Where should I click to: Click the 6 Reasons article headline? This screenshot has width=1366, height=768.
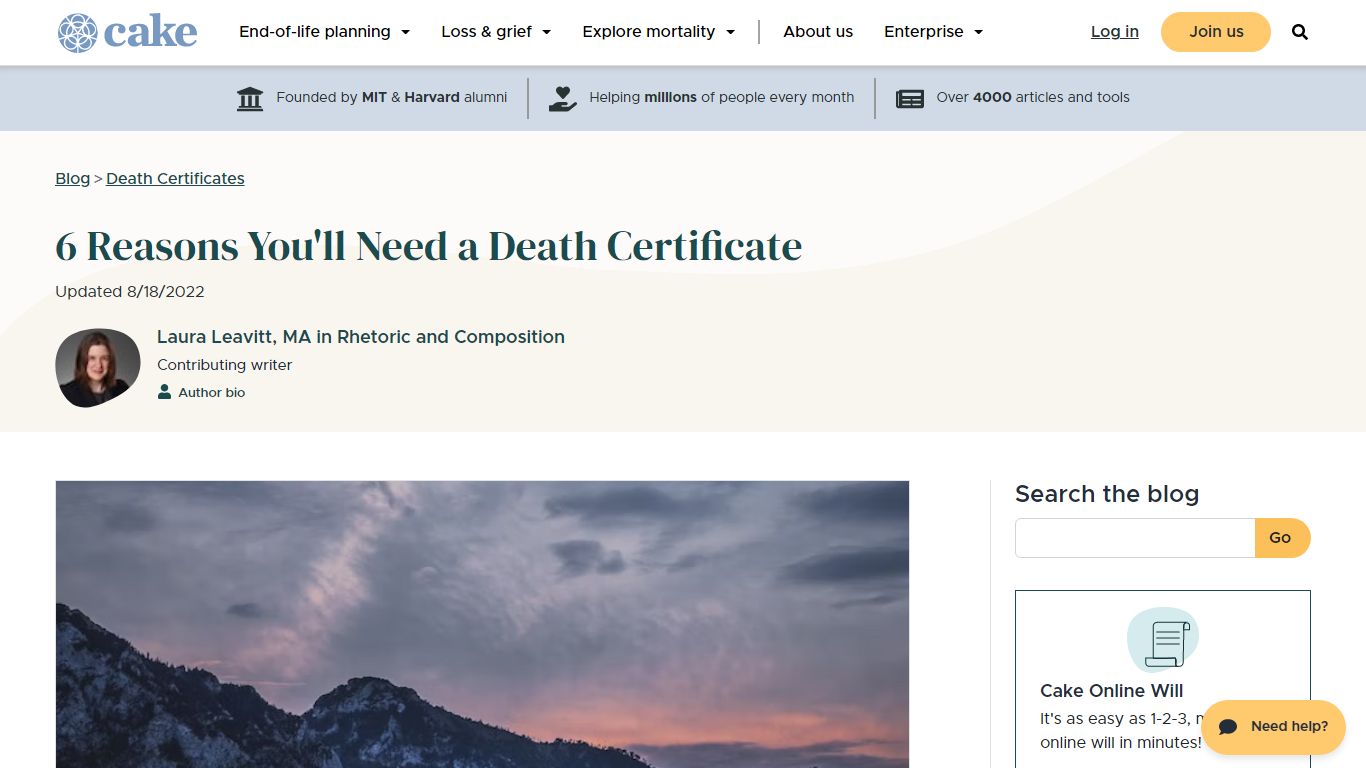coord(429,246)
